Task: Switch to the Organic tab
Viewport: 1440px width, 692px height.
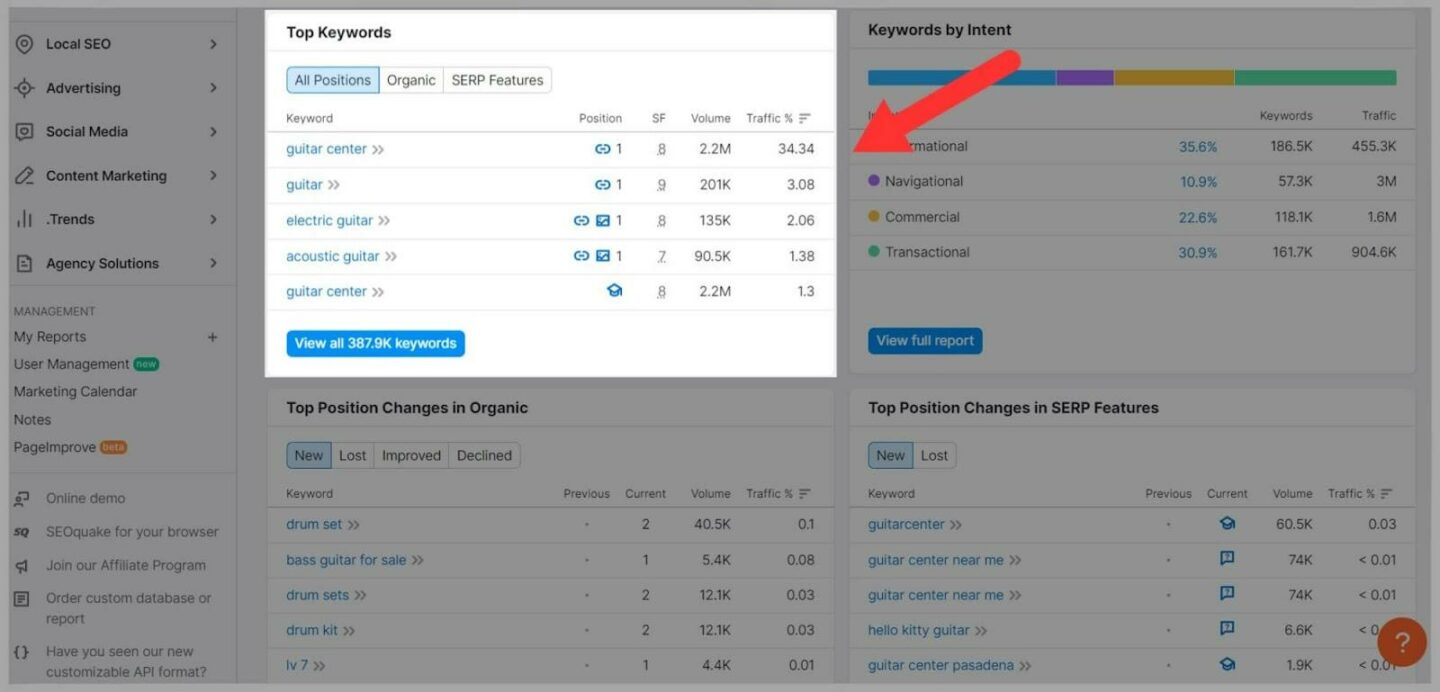Action: pyautogui.click(x=411, y=79)
